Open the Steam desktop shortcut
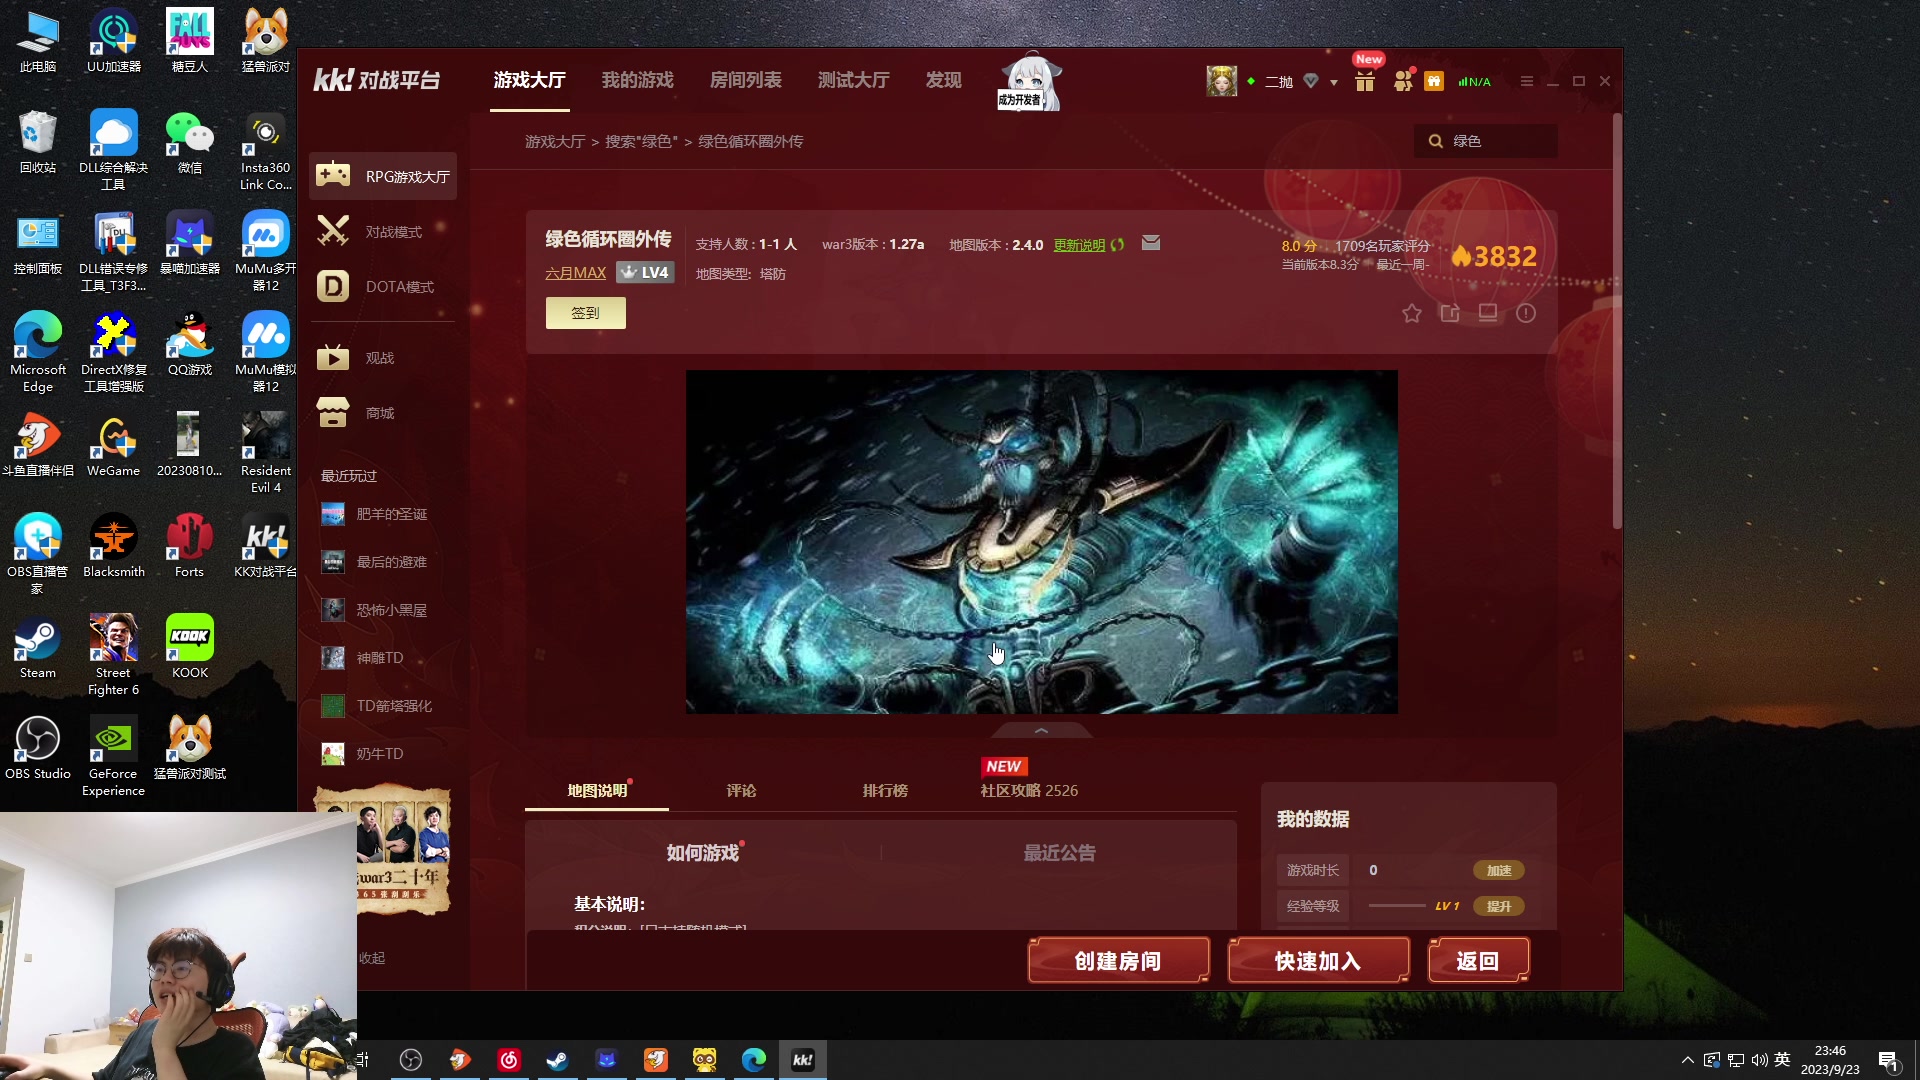 click(x=38, y=648)
